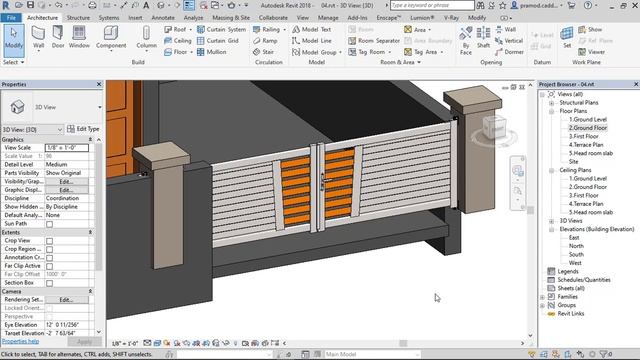The image size is (640, 360).
Task: Enable the Far Clip Active checkbox
Action: 49,266
